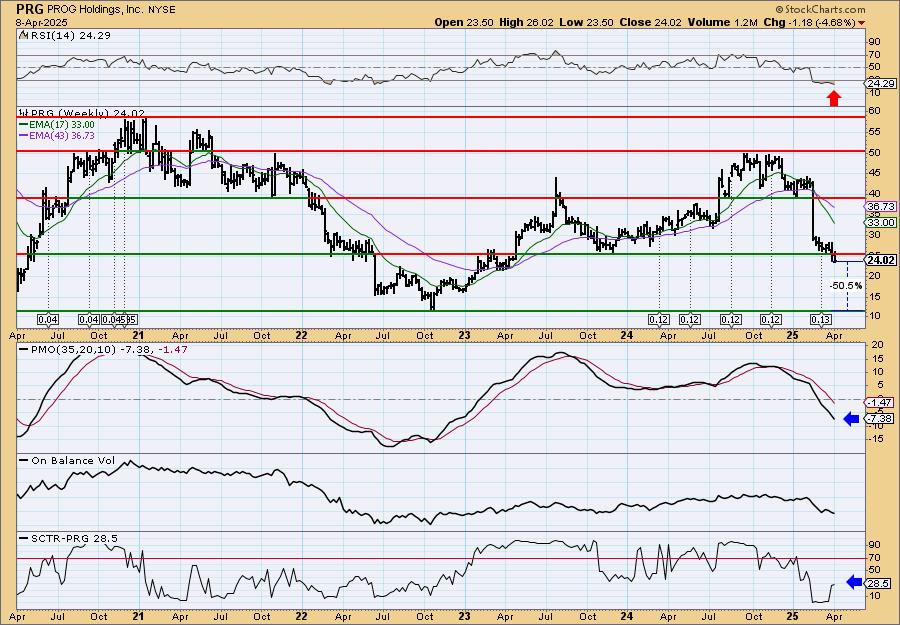Click the -7.38 PMO value tag on the right axis

tap(879, 419)
